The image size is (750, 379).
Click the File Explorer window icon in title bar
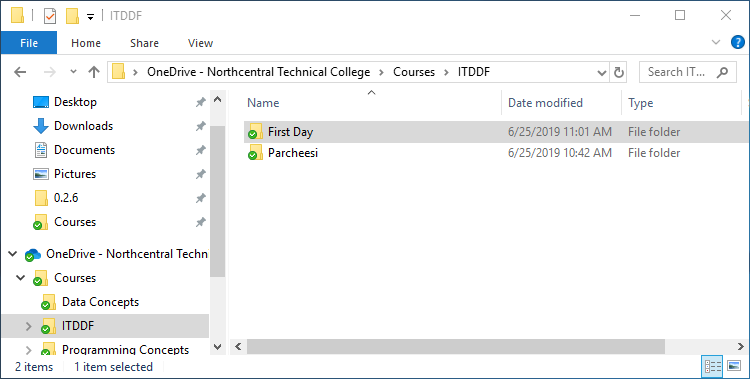click(18, 16)
